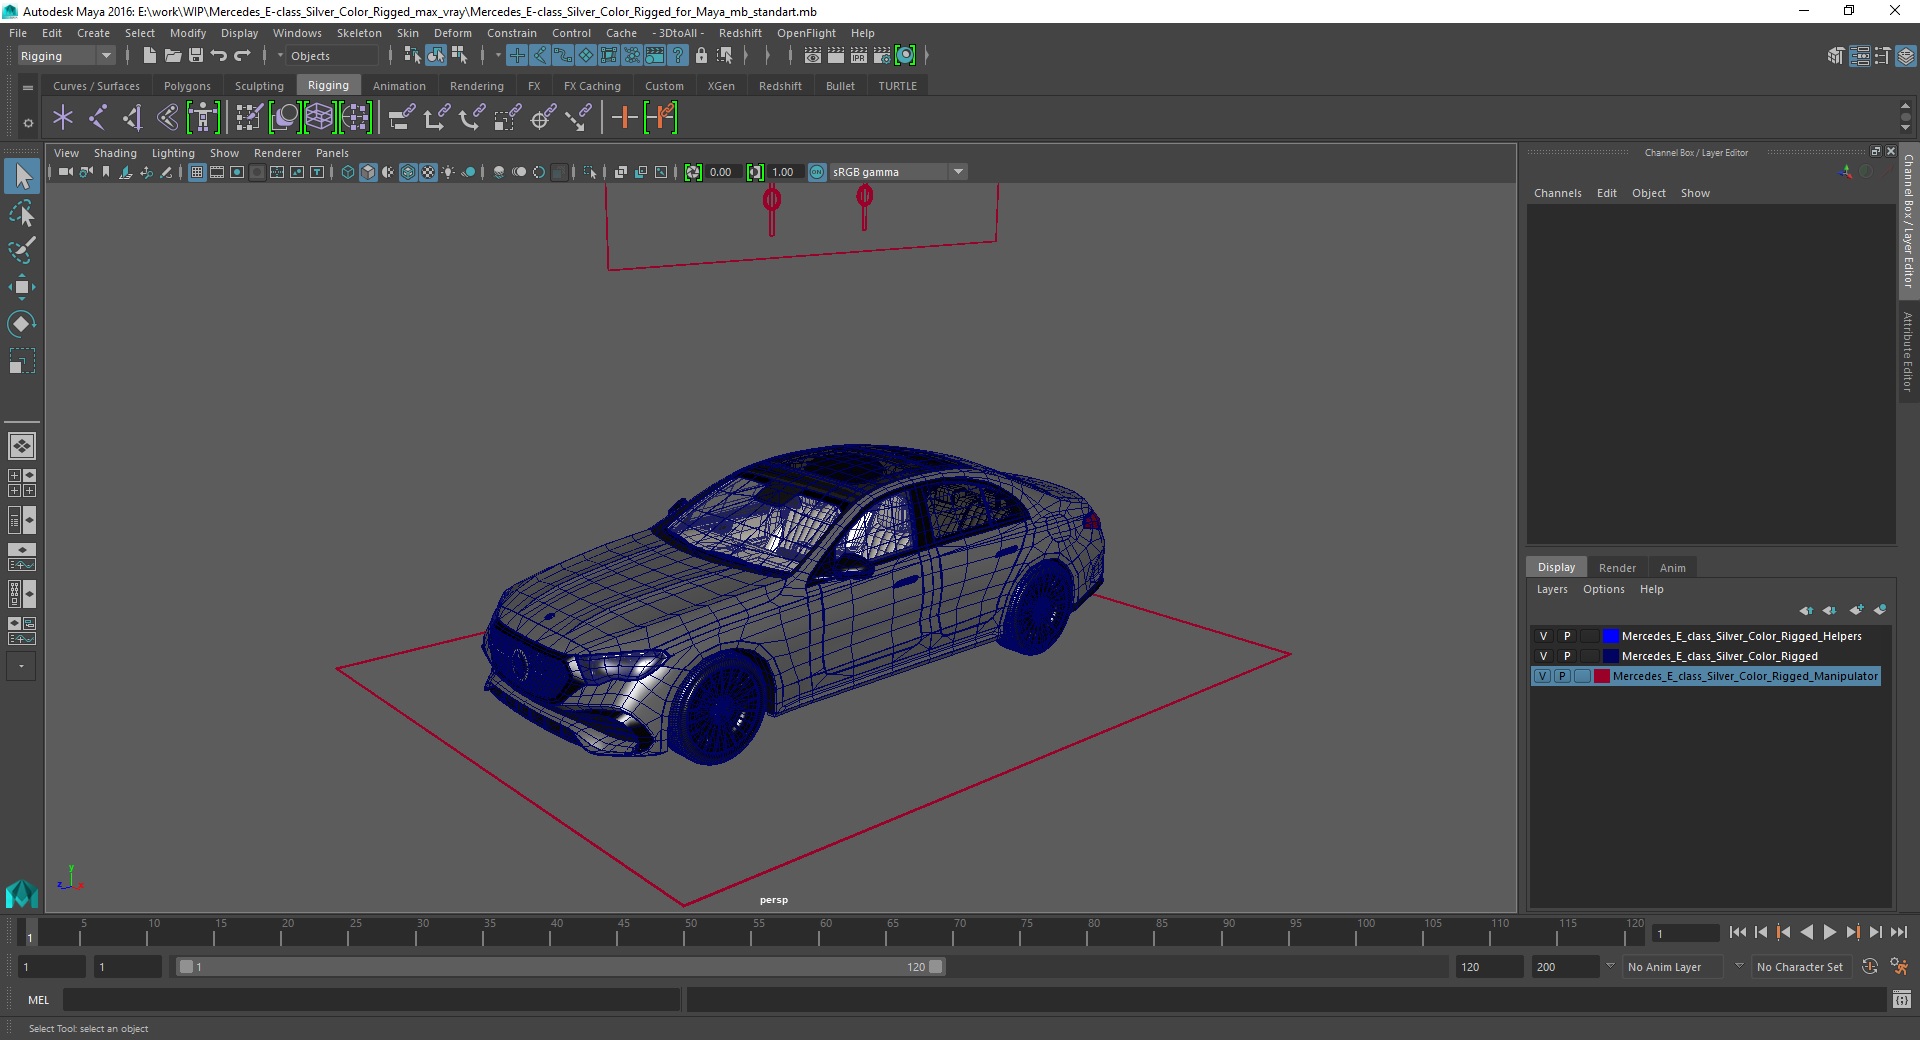Image resolution: width=1920 pixels, height=1040 pixels.
Task: Expand the shelf options gear menu
Action: [28, 124]
